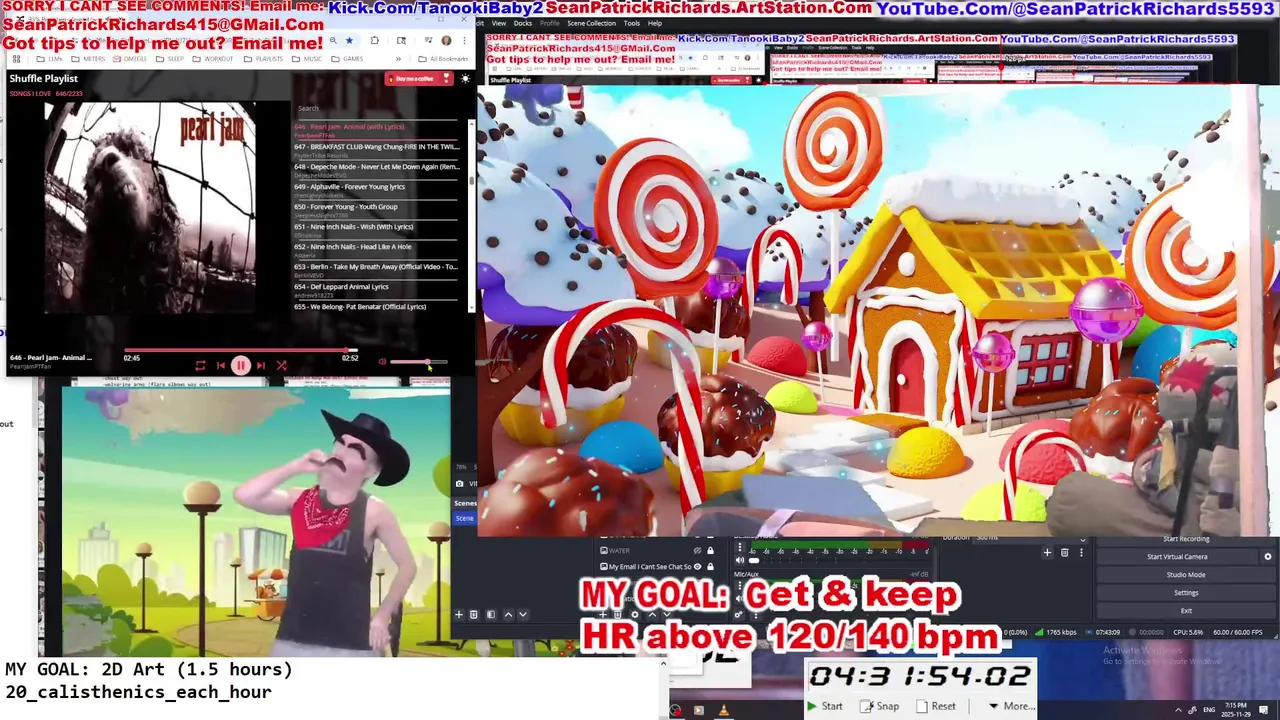Expand the stopwatch More dropdown
The image size is (1280, 720).
[1011, 706]
